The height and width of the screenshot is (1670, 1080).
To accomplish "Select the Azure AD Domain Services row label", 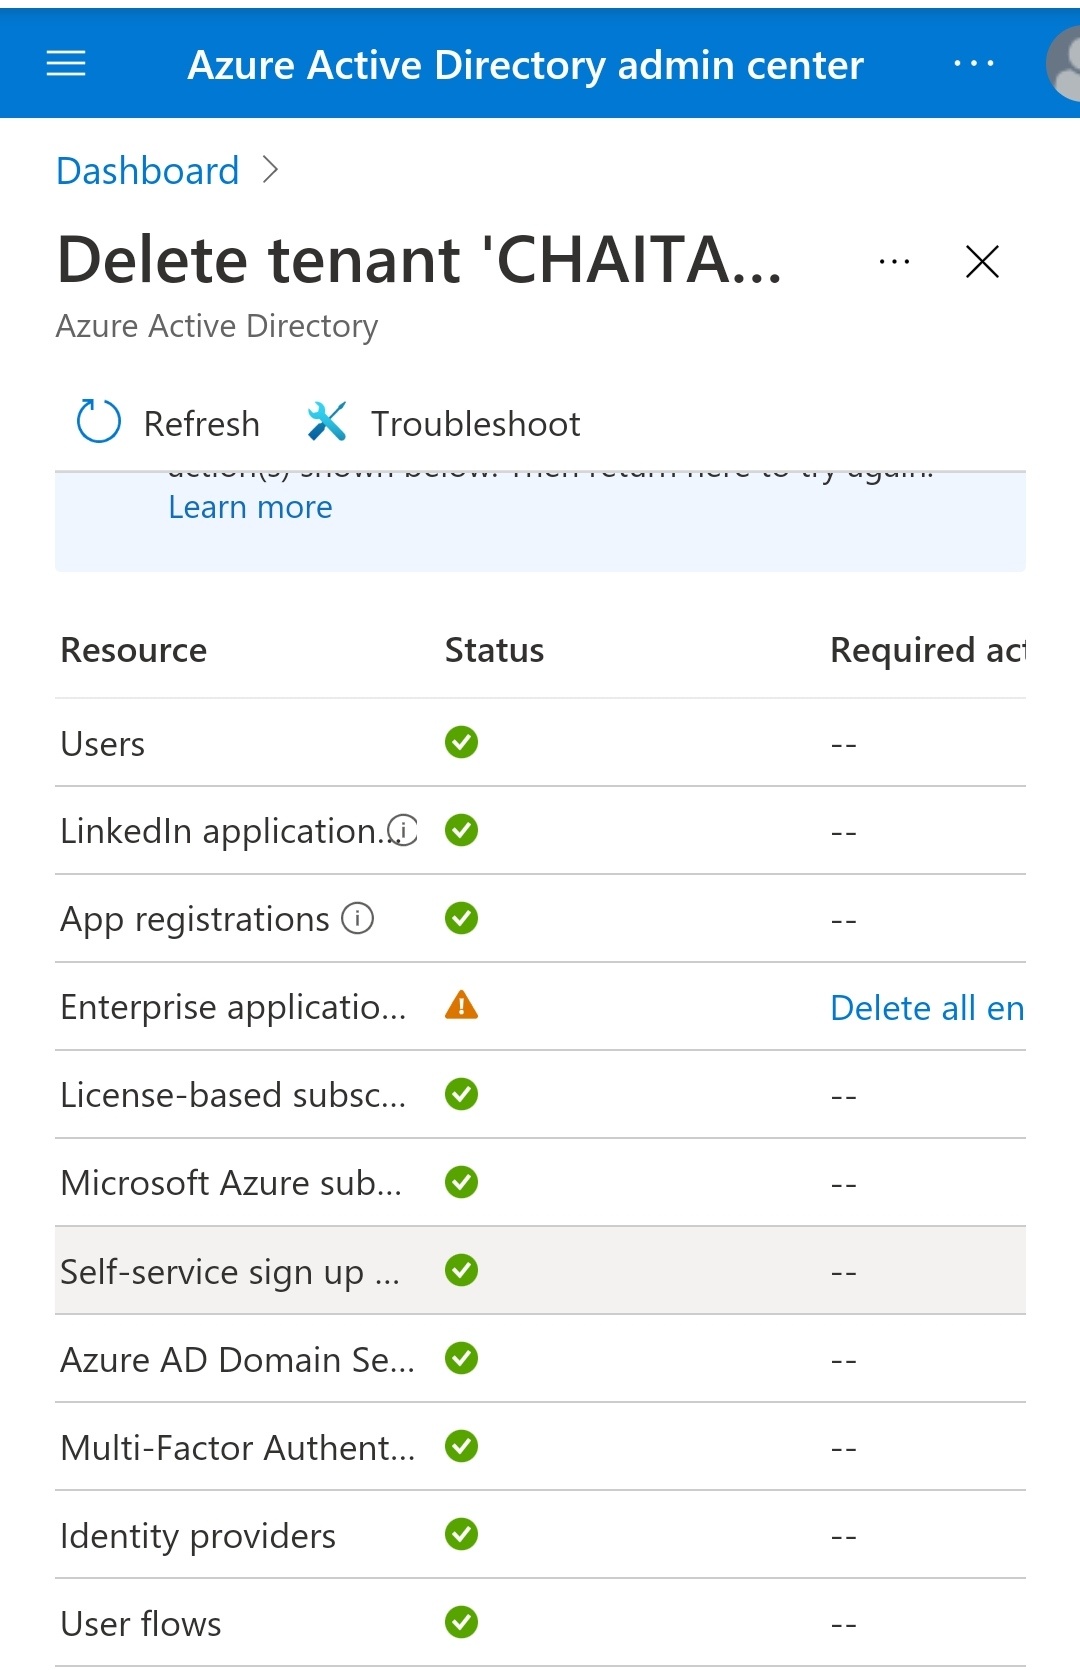I will [x=237, y=1360].
